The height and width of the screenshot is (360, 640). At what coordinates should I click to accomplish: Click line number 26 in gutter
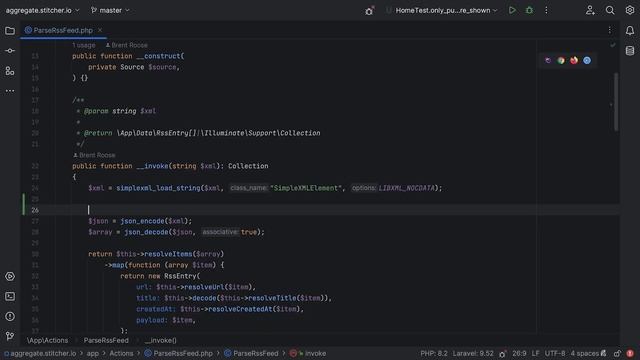35,210
